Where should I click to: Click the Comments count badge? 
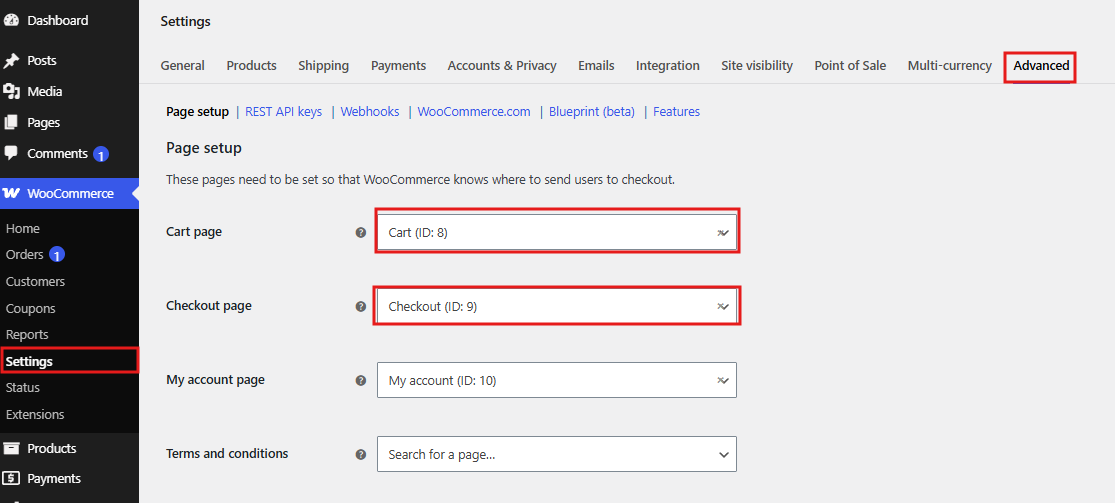coord(101,154)
